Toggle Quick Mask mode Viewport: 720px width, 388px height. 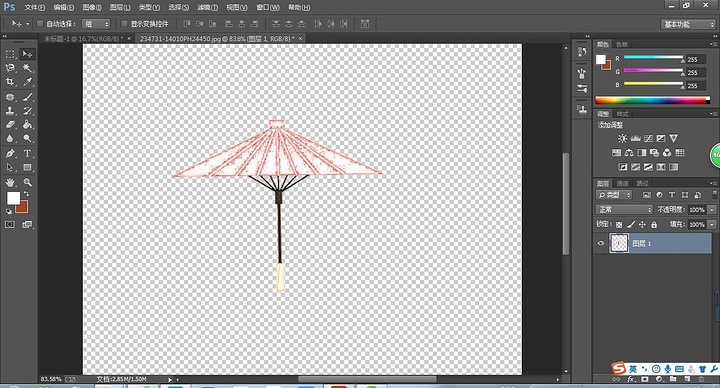(x=10, y=225)
